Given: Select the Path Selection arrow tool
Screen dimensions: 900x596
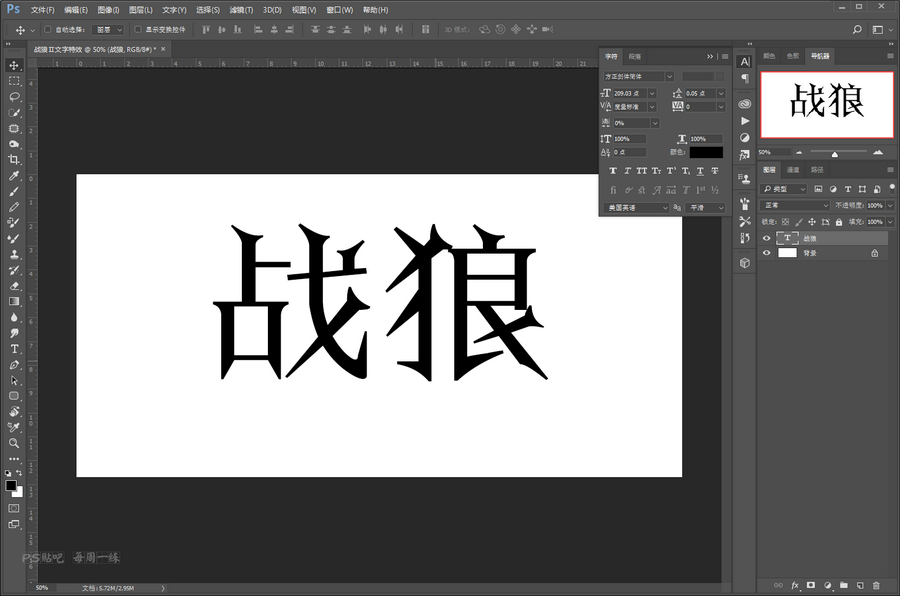Looking at the screenshot, I should coord(14,381).
